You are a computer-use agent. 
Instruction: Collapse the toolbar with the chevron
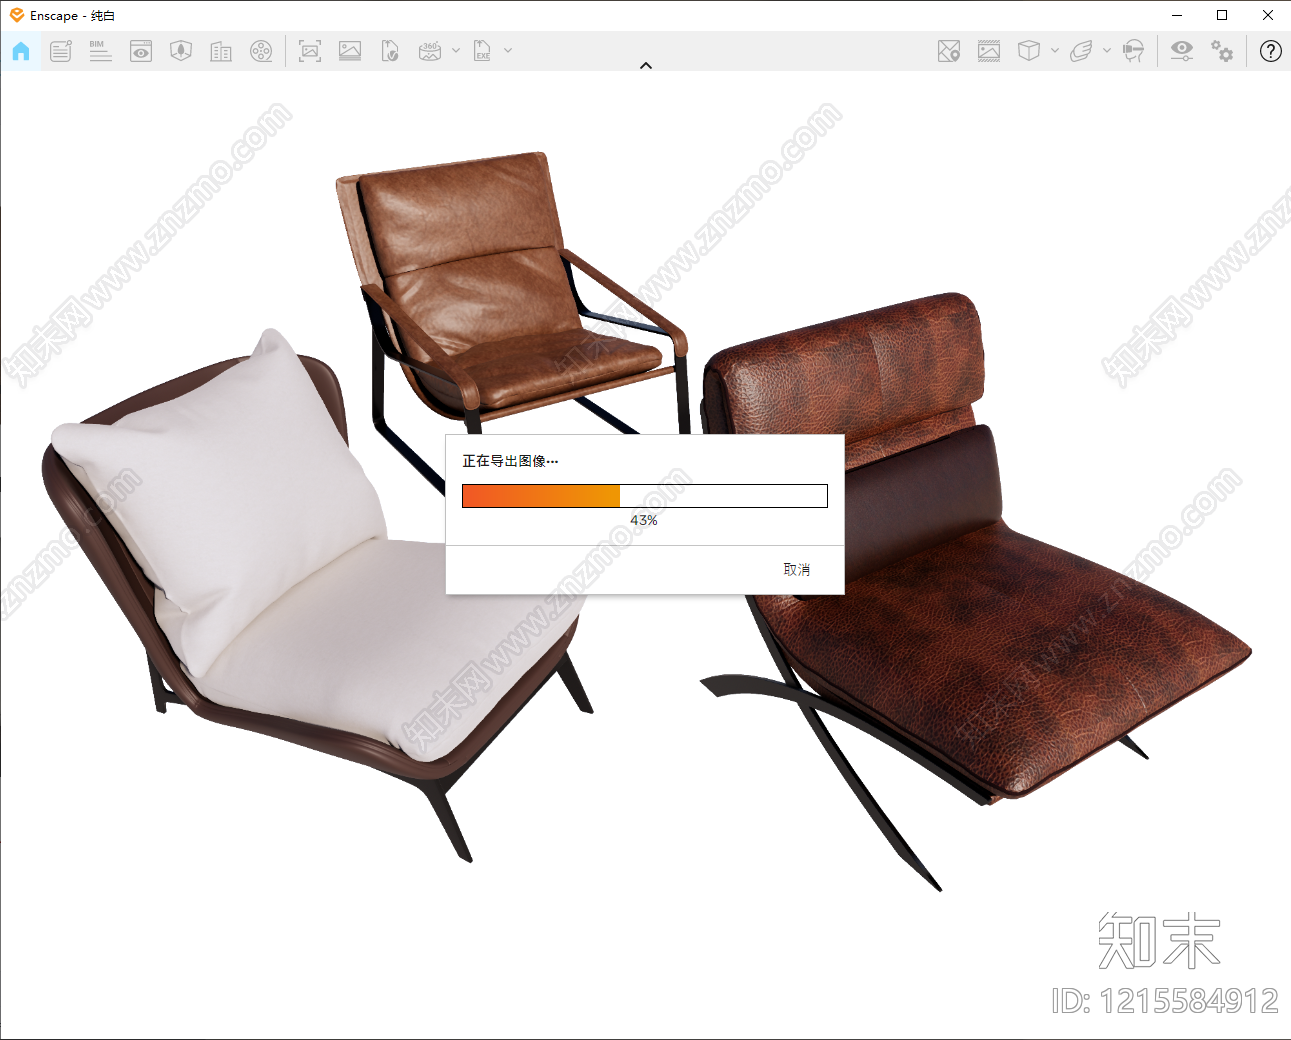646,66
